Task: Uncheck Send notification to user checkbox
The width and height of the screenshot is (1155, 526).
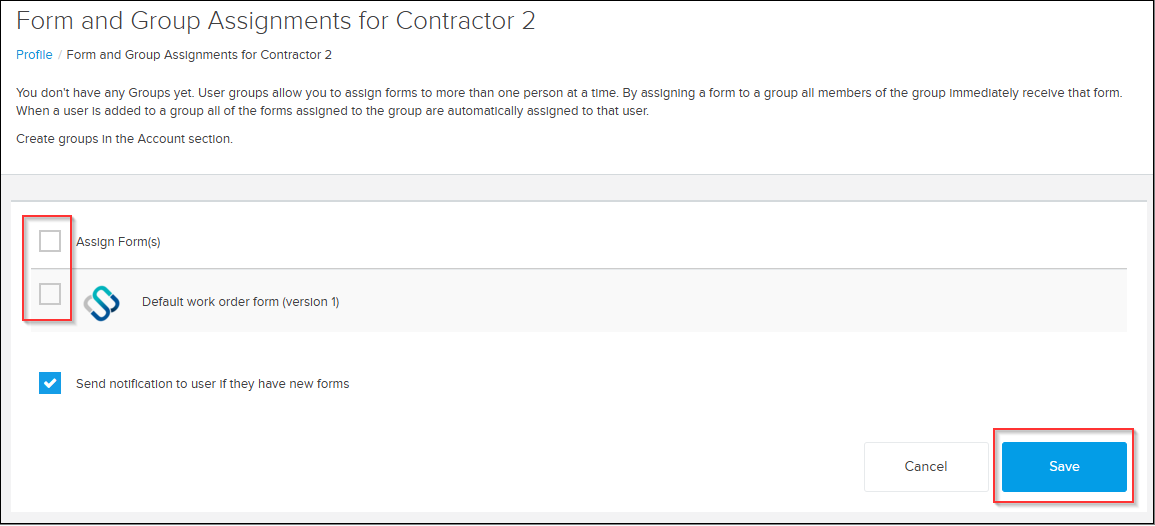Action: click(x=50, y=384)
